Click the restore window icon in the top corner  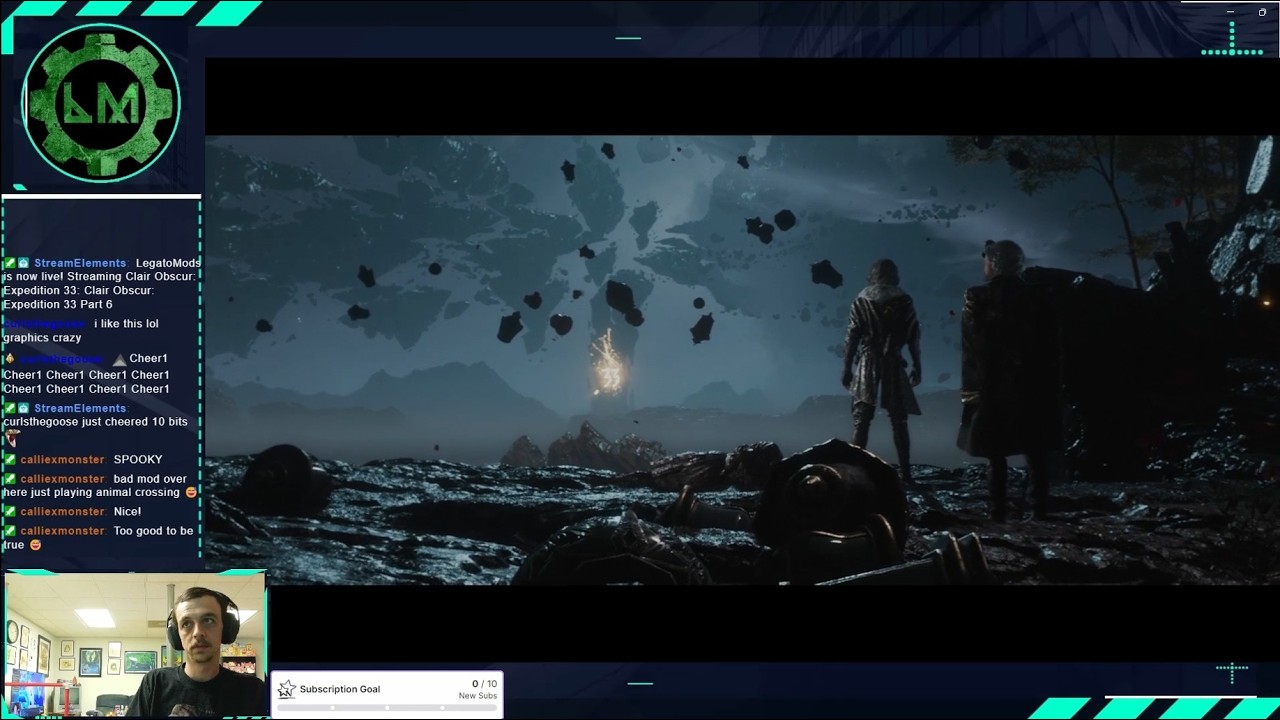tap(1262, 12)
